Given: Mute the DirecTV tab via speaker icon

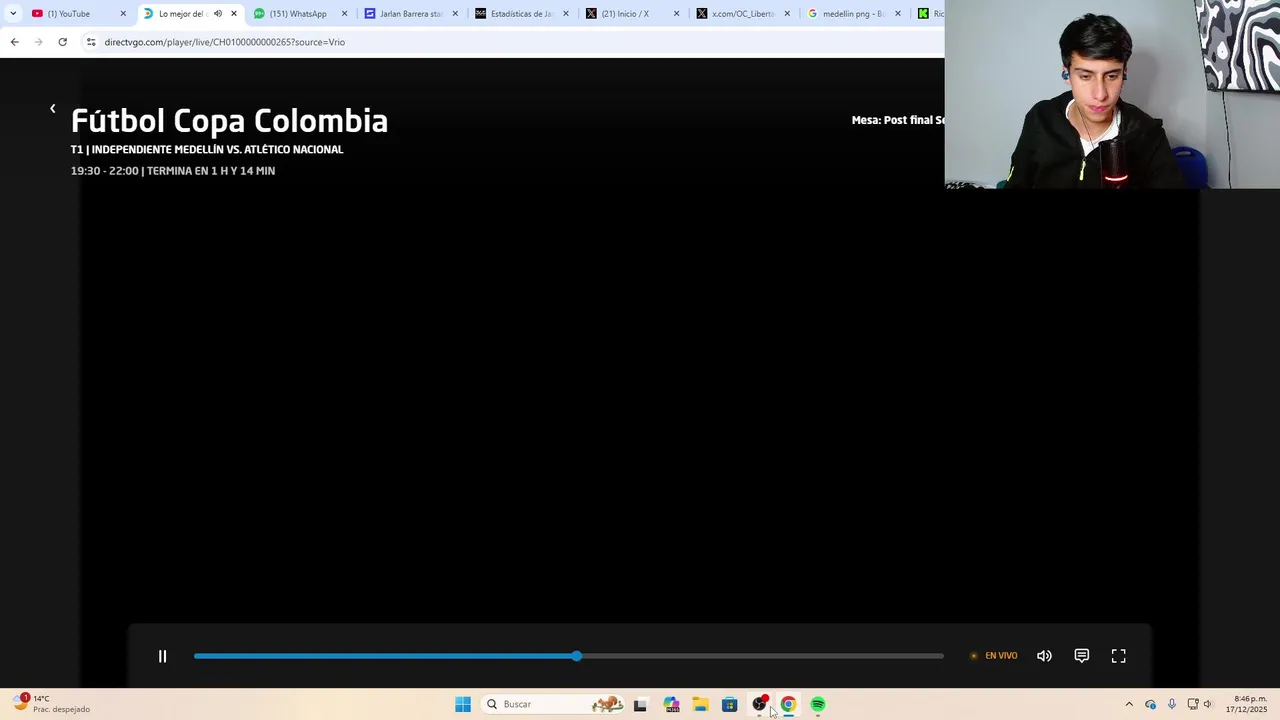Looking at the screenshot, I should (x=218, y=14).
